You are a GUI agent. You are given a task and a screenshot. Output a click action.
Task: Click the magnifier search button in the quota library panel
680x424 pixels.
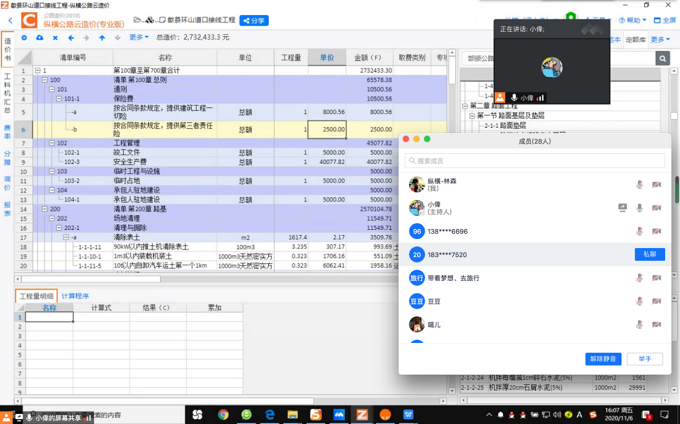pyautogui.click(x=662, y=58)
